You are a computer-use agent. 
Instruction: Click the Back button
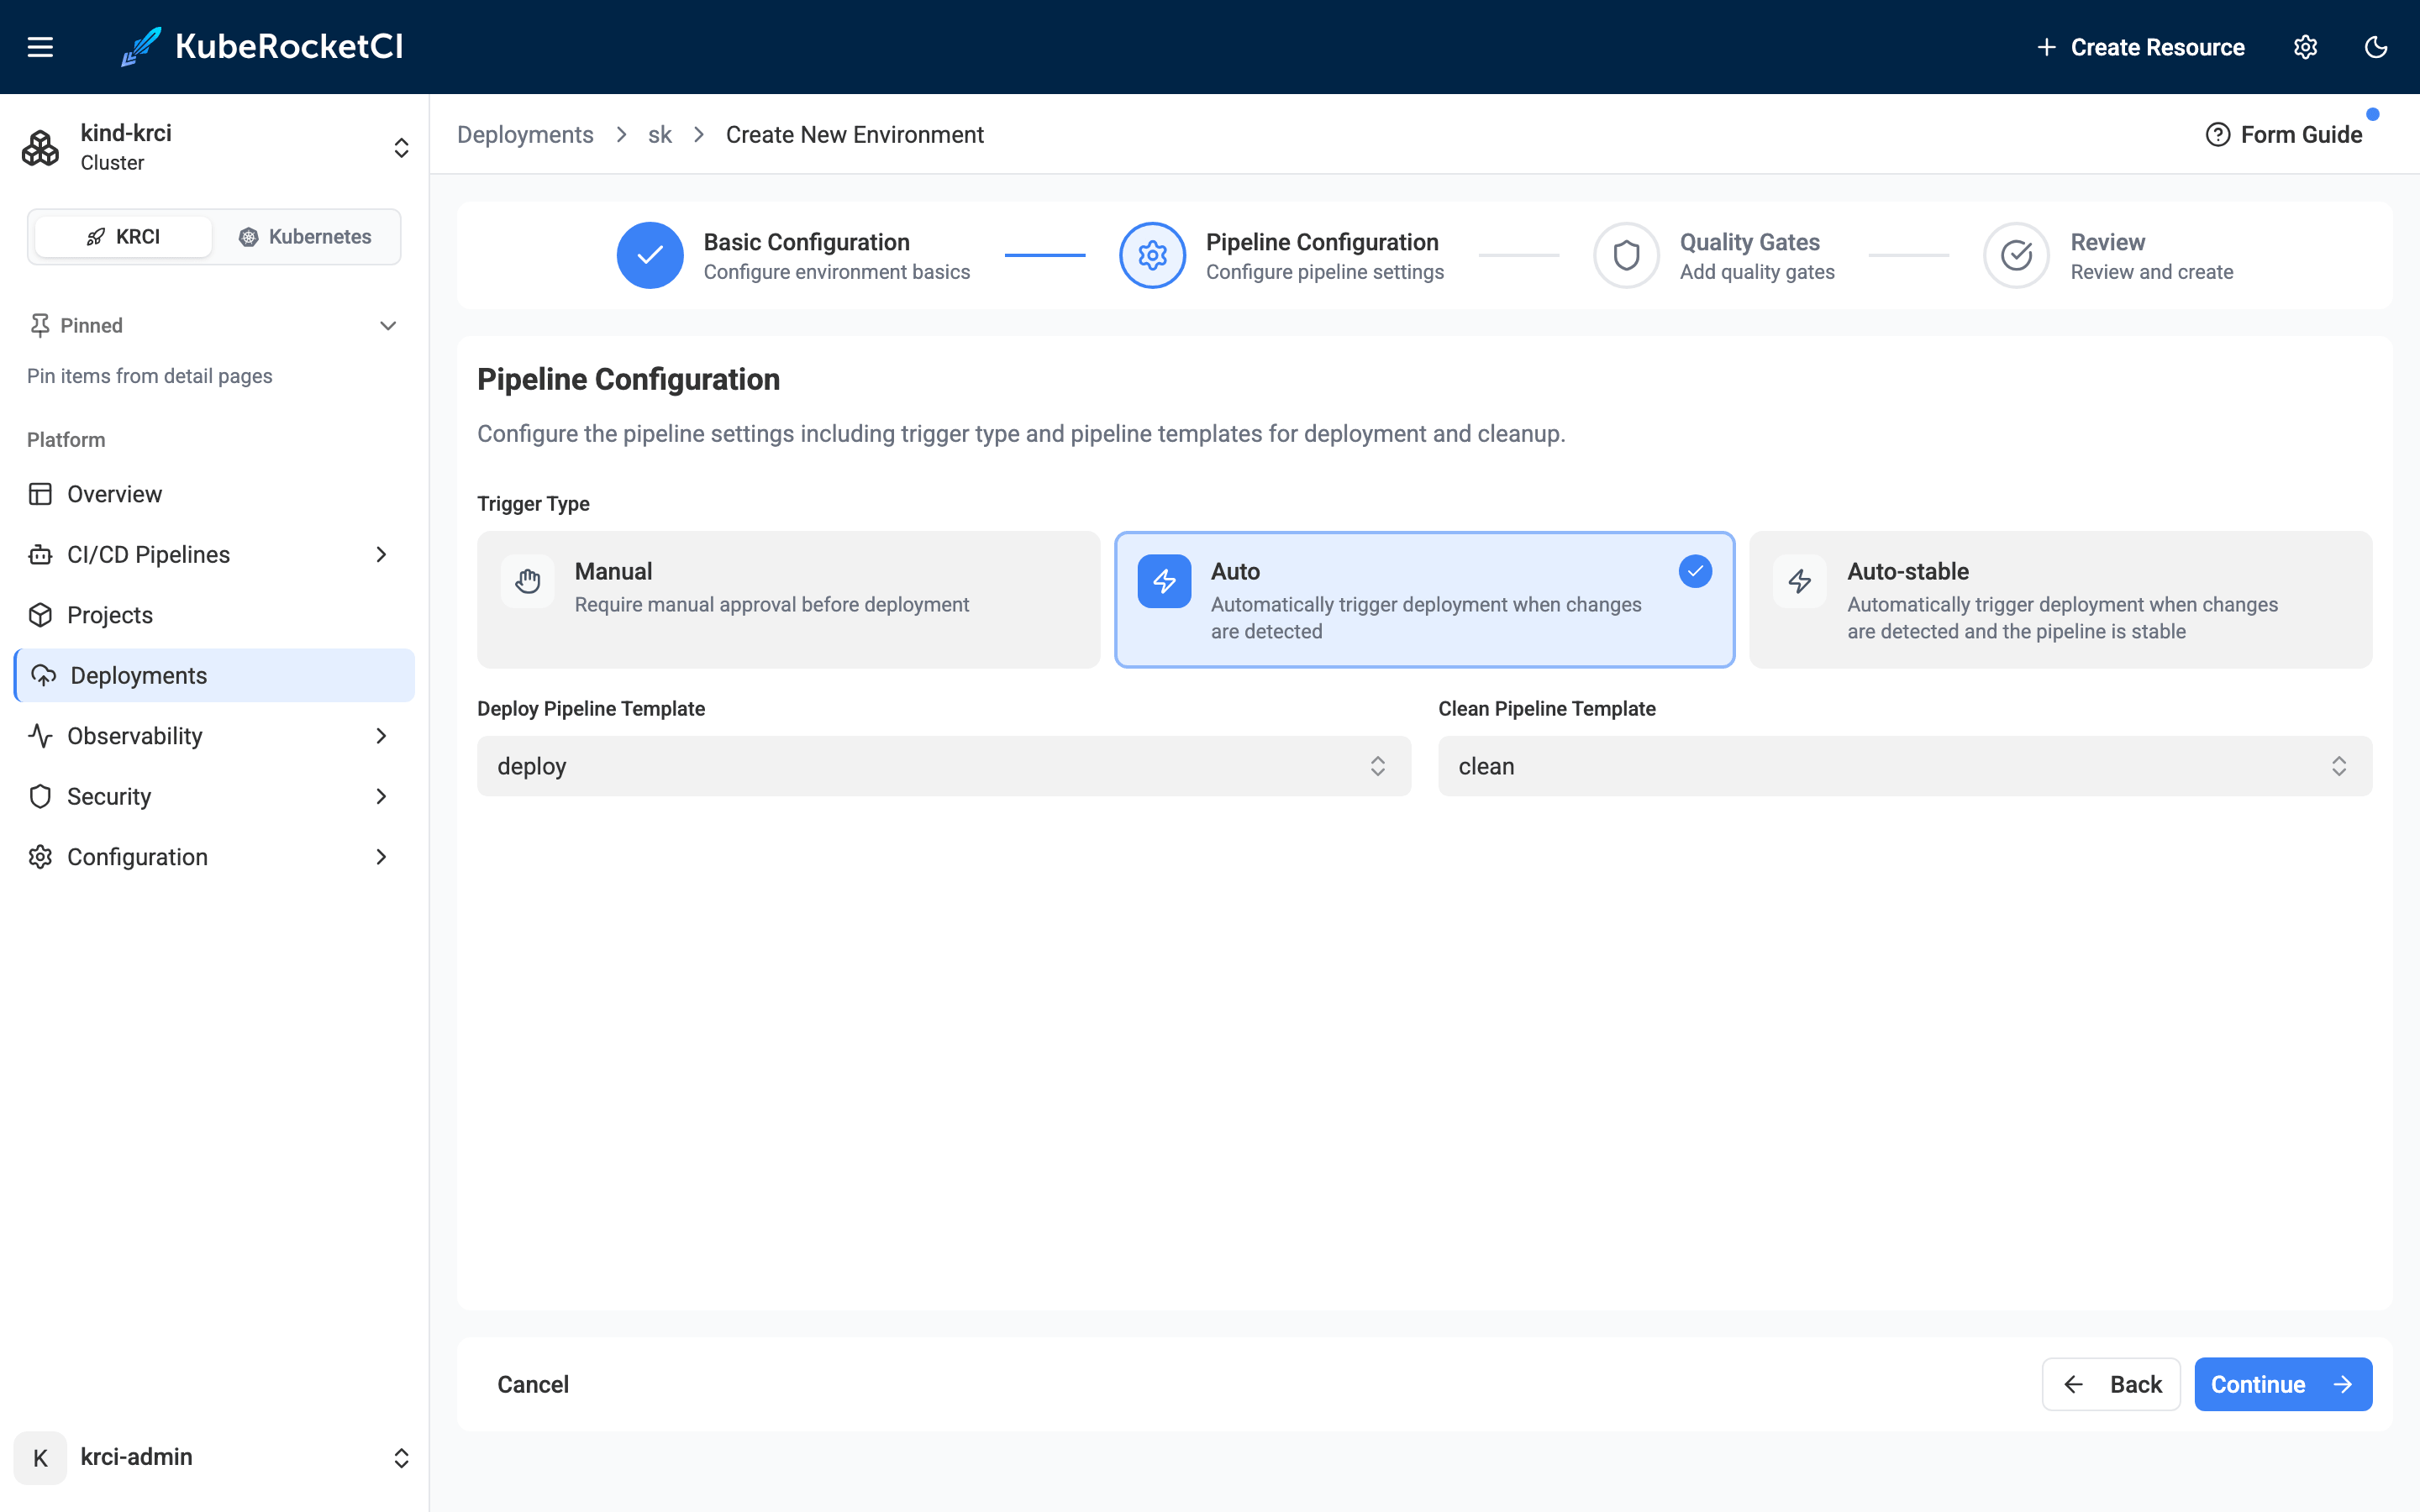(2111, 1385)
